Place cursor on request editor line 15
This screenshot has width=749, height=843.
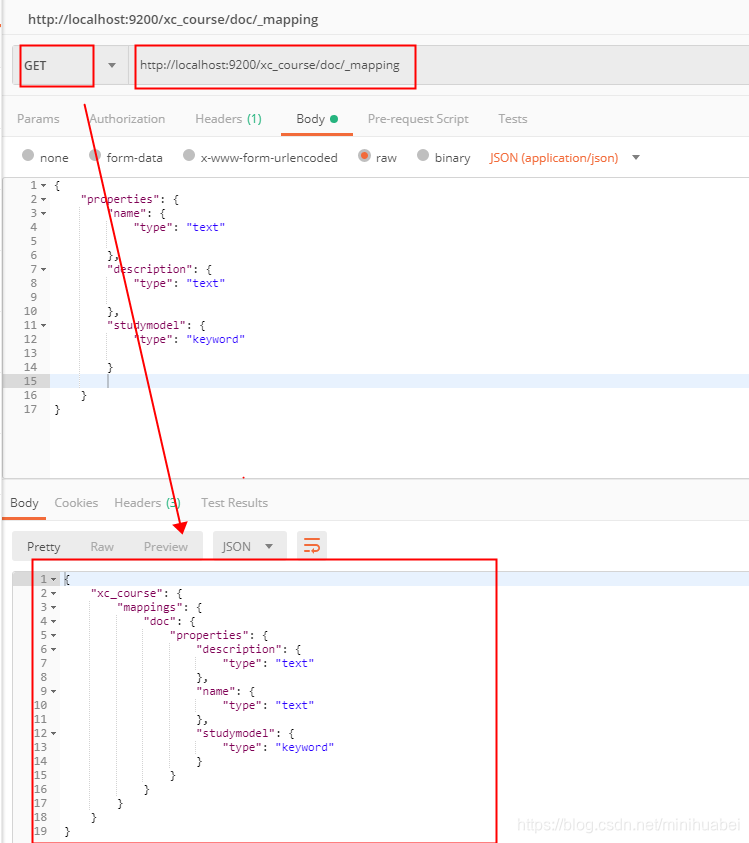[x=398, y=381]
